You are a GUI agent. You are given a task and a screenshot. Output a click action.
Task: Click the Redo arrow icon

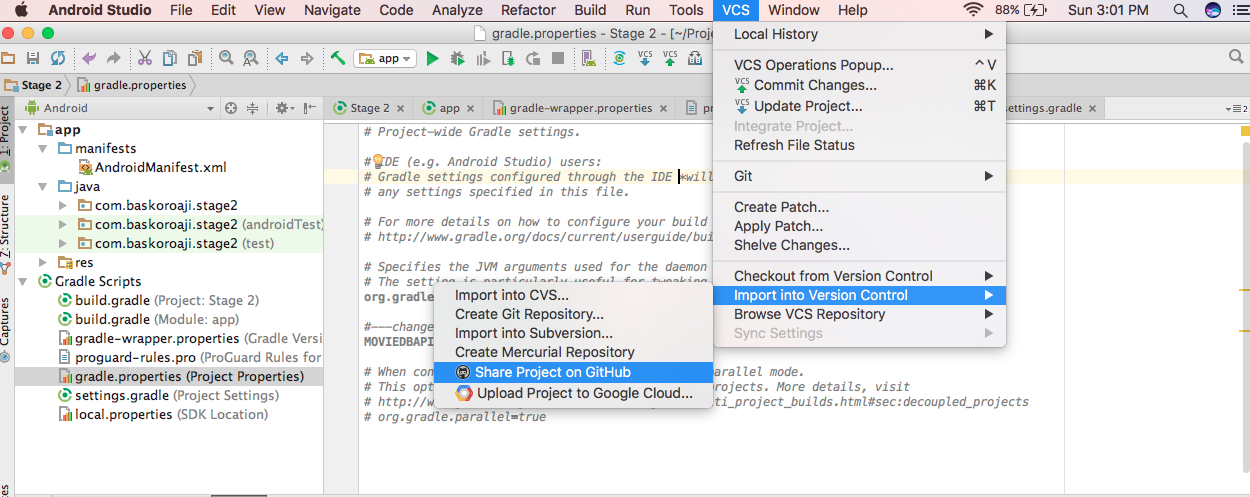pyautogui.click(x=114, y=59)
